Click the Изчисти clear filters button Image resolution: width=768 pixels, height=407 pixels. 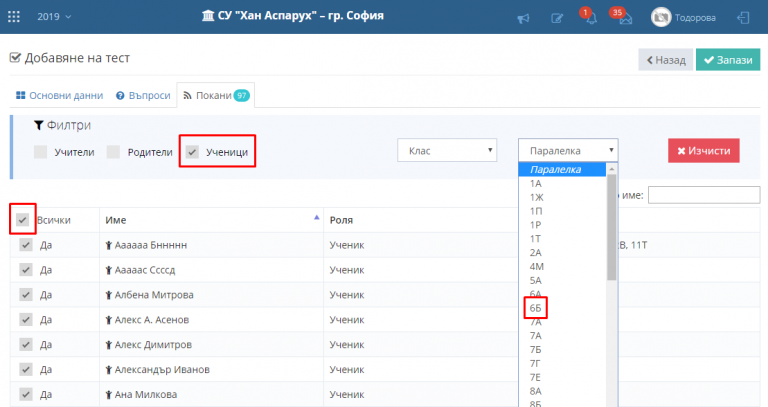[704, 151]
